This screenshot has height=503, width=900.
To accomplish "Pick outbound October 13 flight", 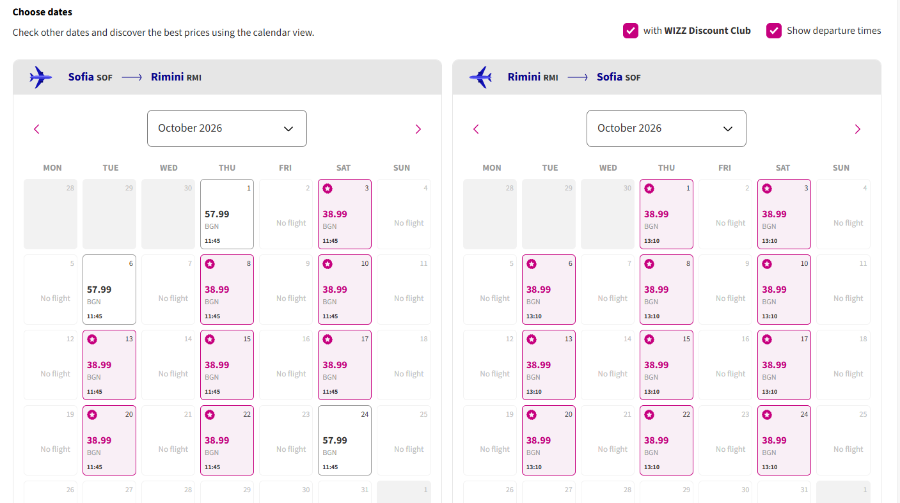I will pyautogui.click(x=109, y=365).
